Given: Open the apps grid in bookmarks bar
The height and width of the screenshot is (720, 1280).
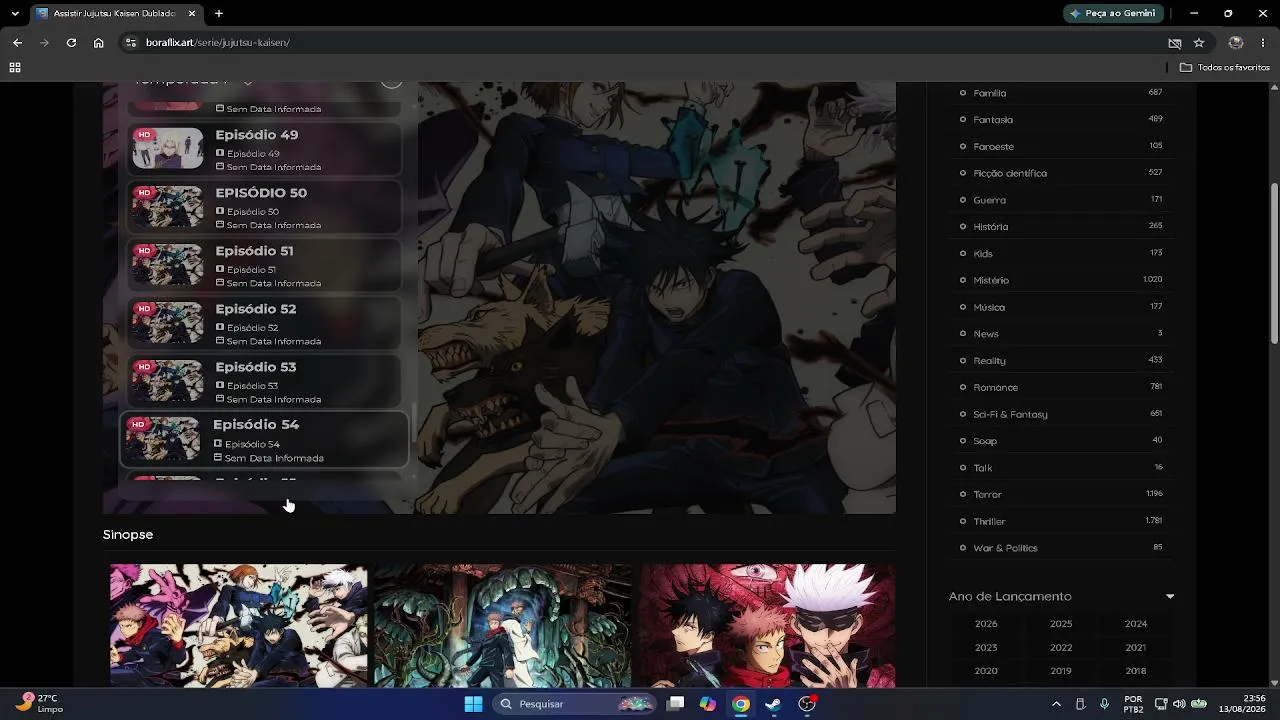Looking at the screenshot, I should point(15,67).
